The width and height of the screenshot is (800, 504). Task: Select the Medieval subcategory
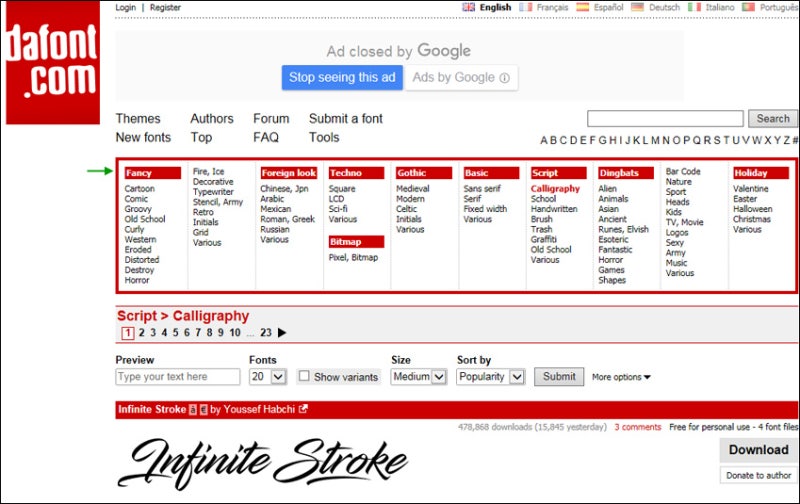coord(413,189)
